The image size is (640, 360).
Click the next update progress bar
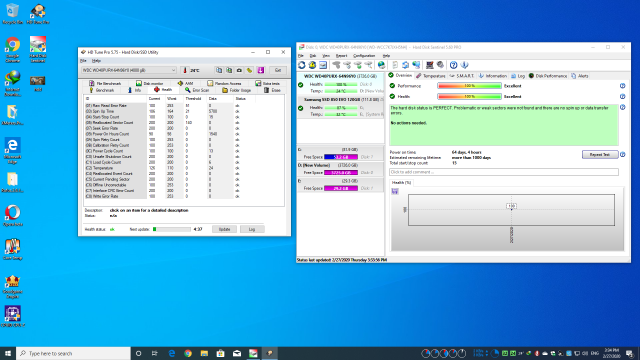point(171,229)
